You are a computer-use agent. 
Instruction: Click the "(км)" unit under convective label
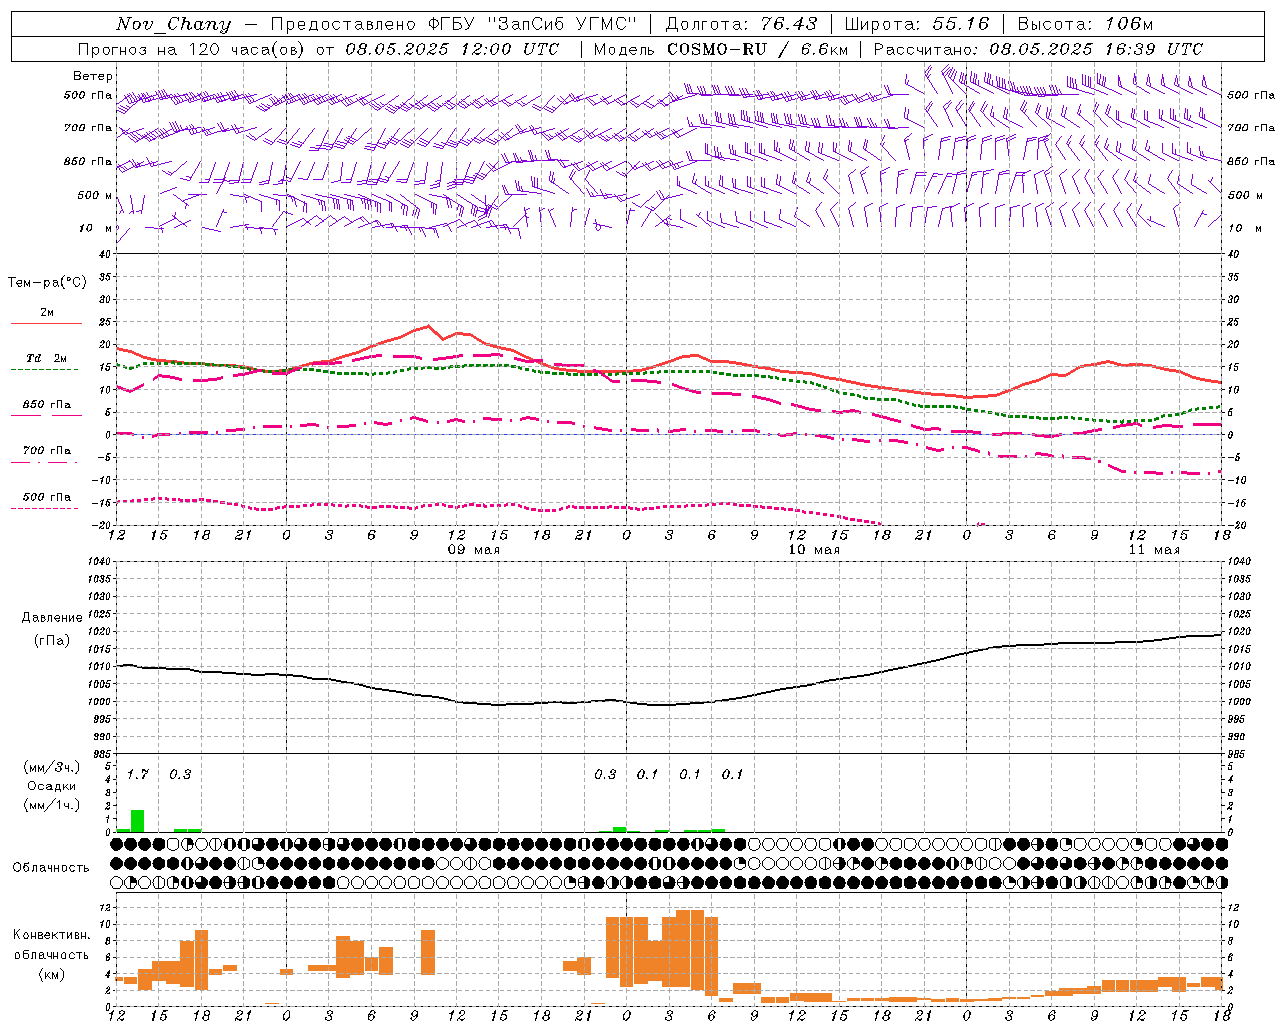click(x=52, y=975)
